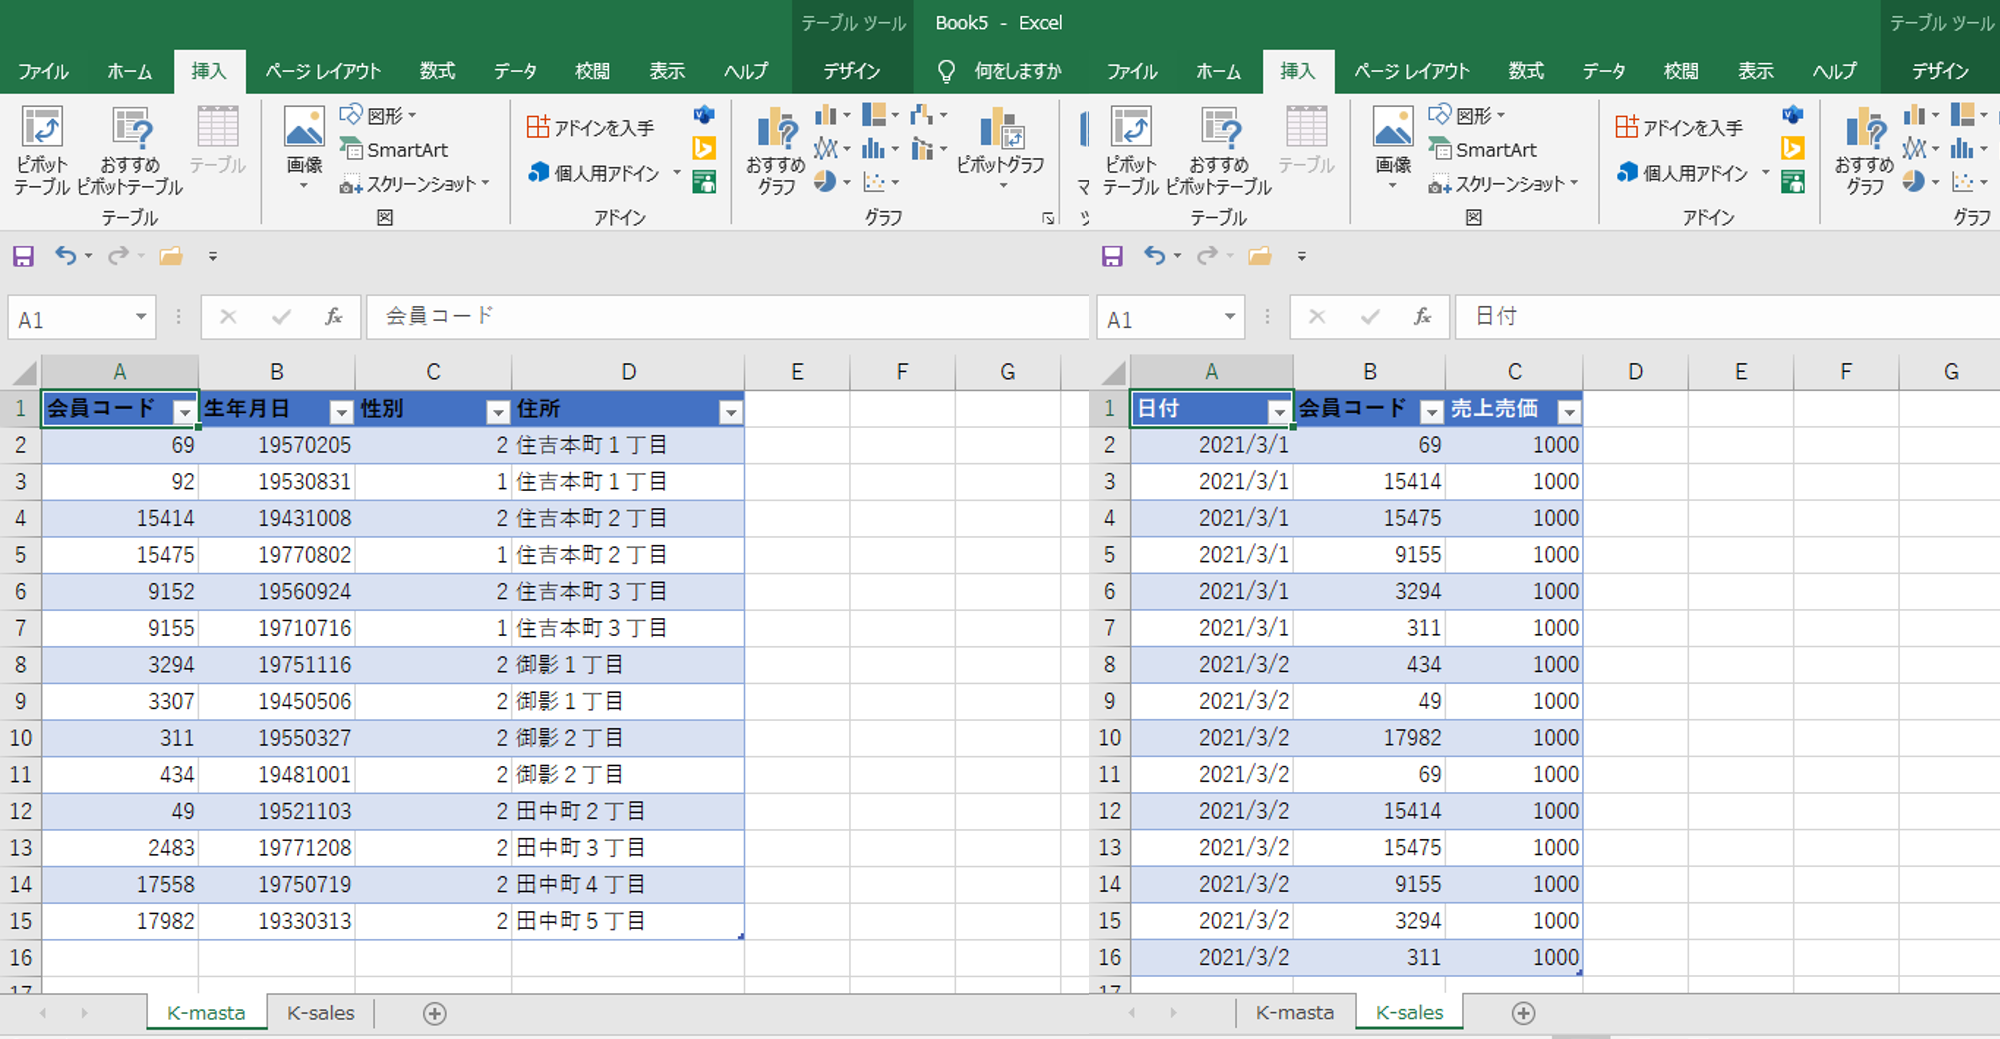
Task: Click the Undo arrow in the left window
Action: tap(66, 256)
